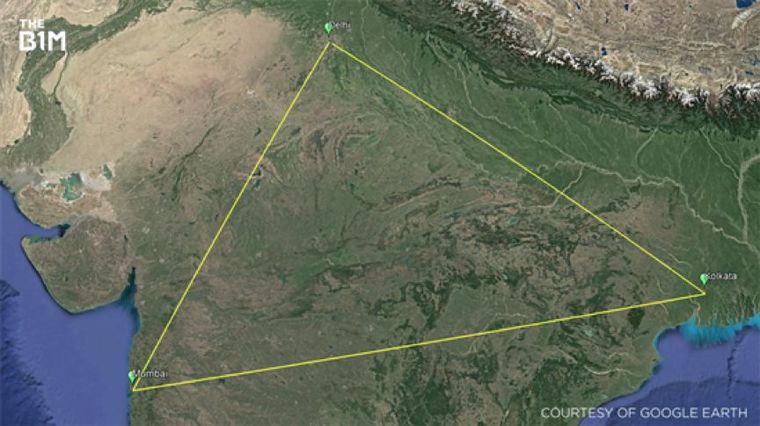Click the triangle vertex at Kolkata
The image size is (760, 426).
pyautogui.click(x=704, y=293)
